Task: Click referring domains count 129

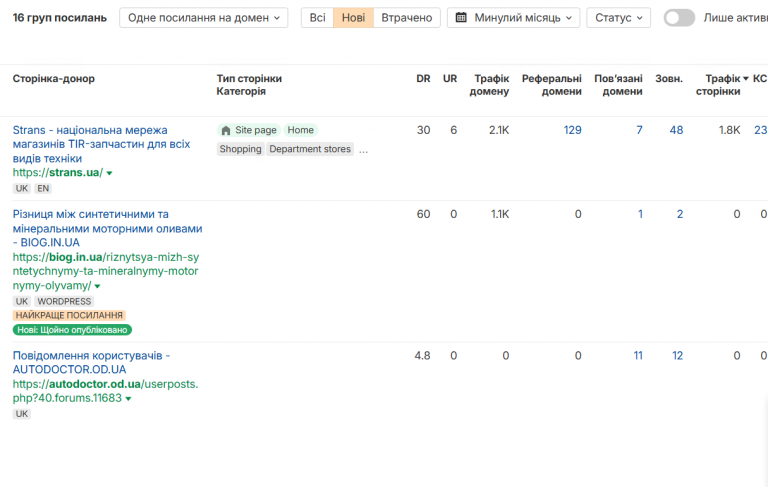Action: pos(572,130)
